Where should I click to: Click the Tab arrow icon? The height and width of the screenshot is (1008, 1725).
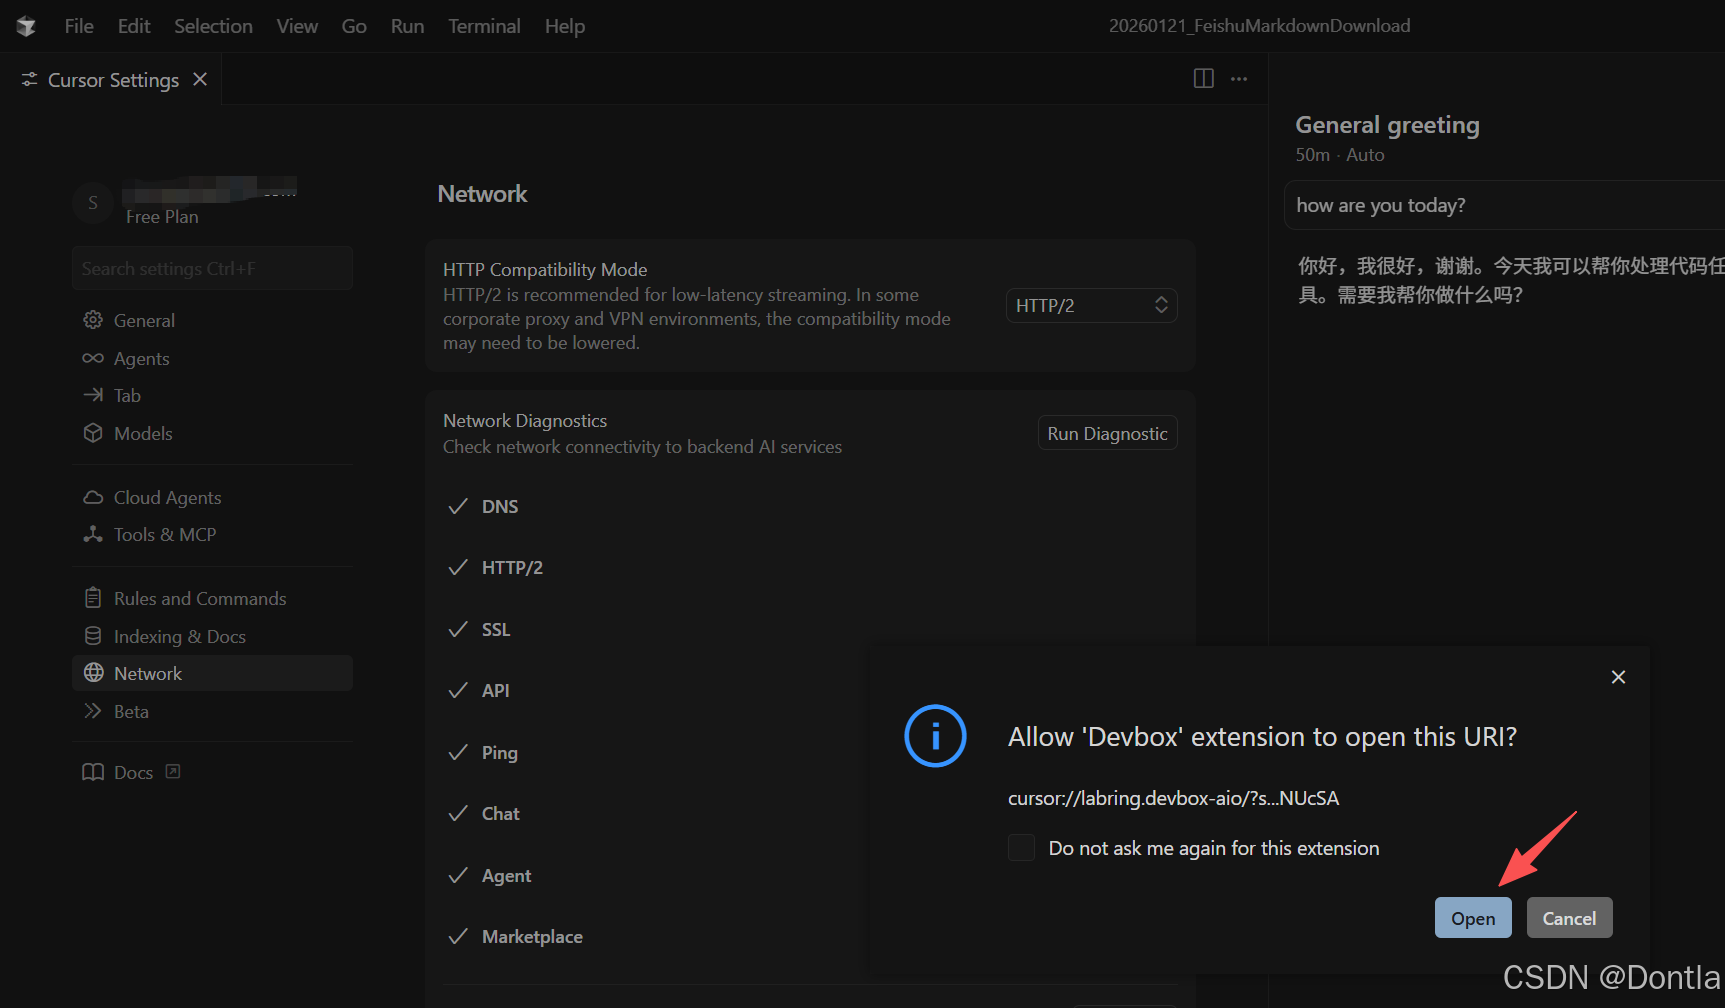point(93,395)
